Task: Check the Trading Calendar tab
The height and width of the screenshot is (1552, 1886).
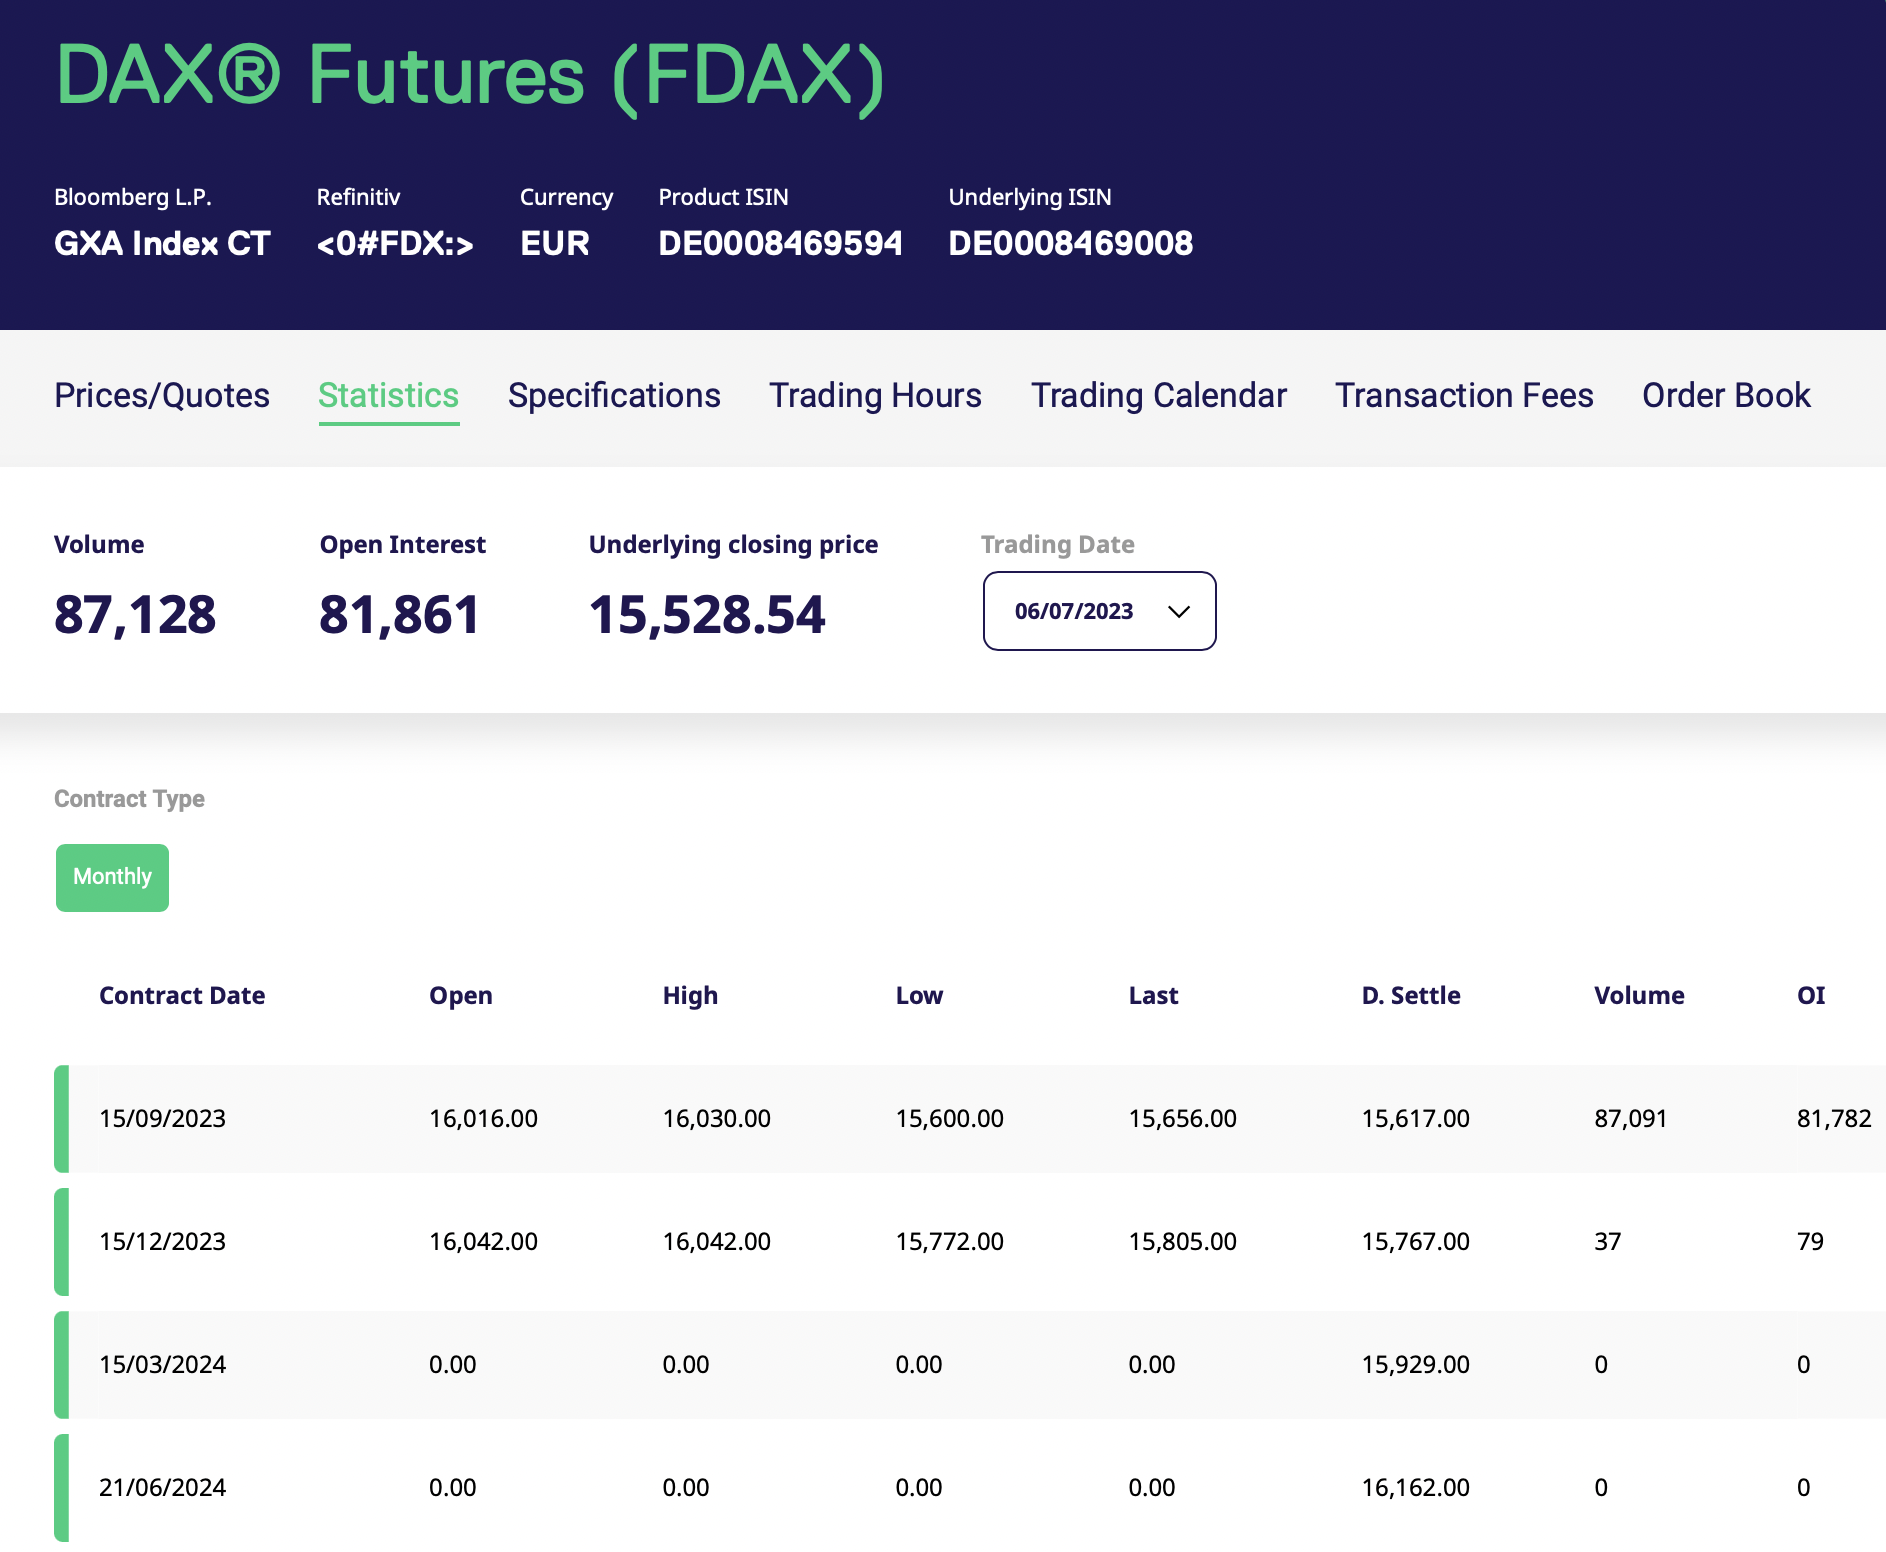Action: [1158, 396]
